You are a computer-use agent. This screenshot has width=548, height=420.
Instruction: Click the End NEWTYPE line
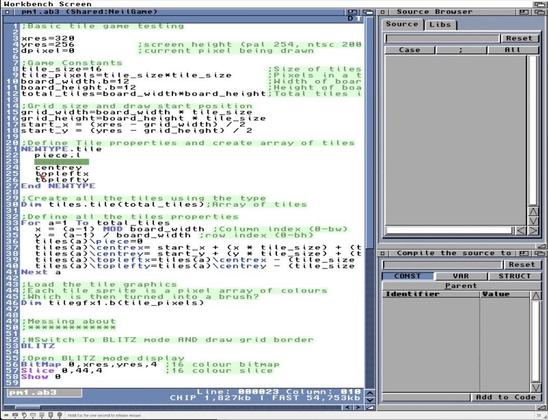pyautogui.click(x=58, y=186)
